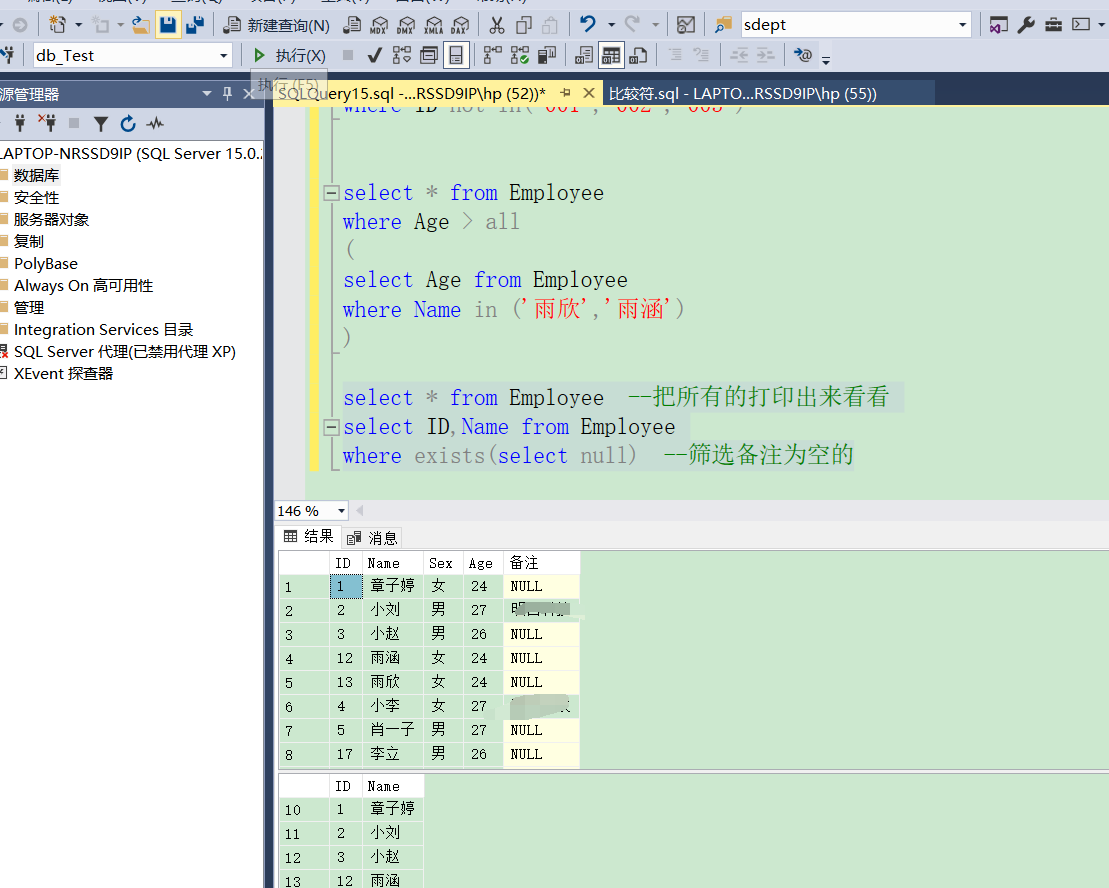Pin the SQLQuery15.sql tab
1109x888 pixels.
point(565,93)
